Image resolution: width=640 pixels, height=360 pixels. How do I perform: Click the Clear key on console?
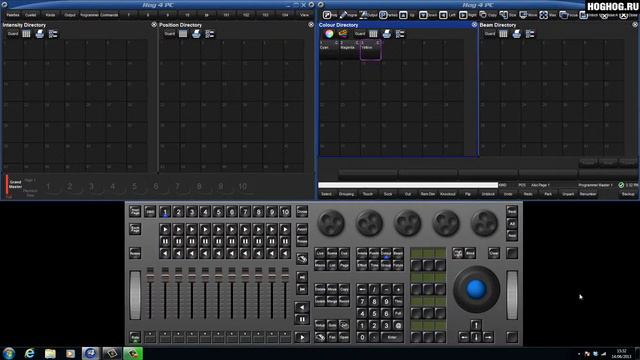[494, 253]
